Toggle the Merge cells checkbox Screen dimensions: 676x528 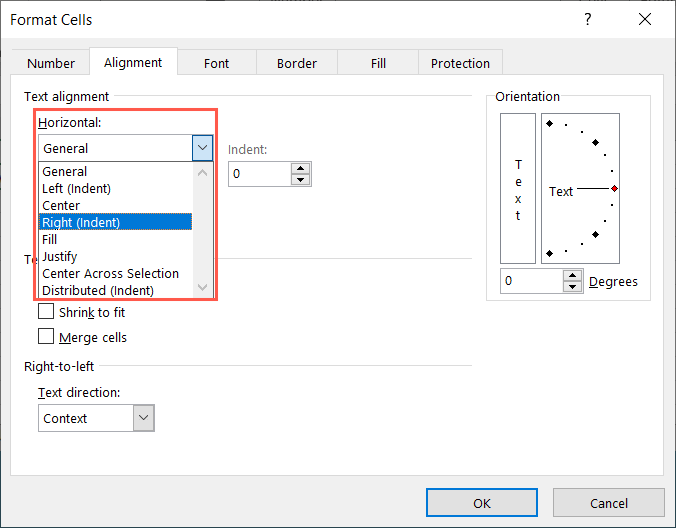46,337
